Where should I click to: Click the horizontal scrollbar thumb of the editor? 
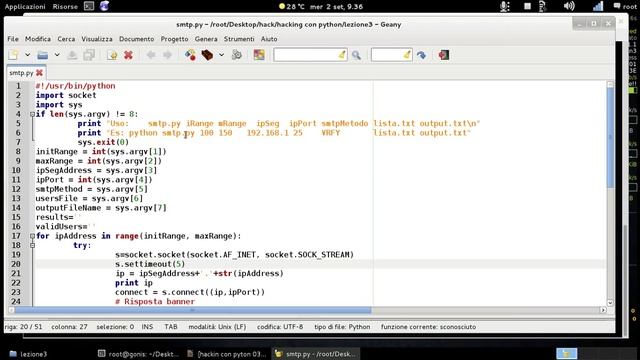(193, 310)
